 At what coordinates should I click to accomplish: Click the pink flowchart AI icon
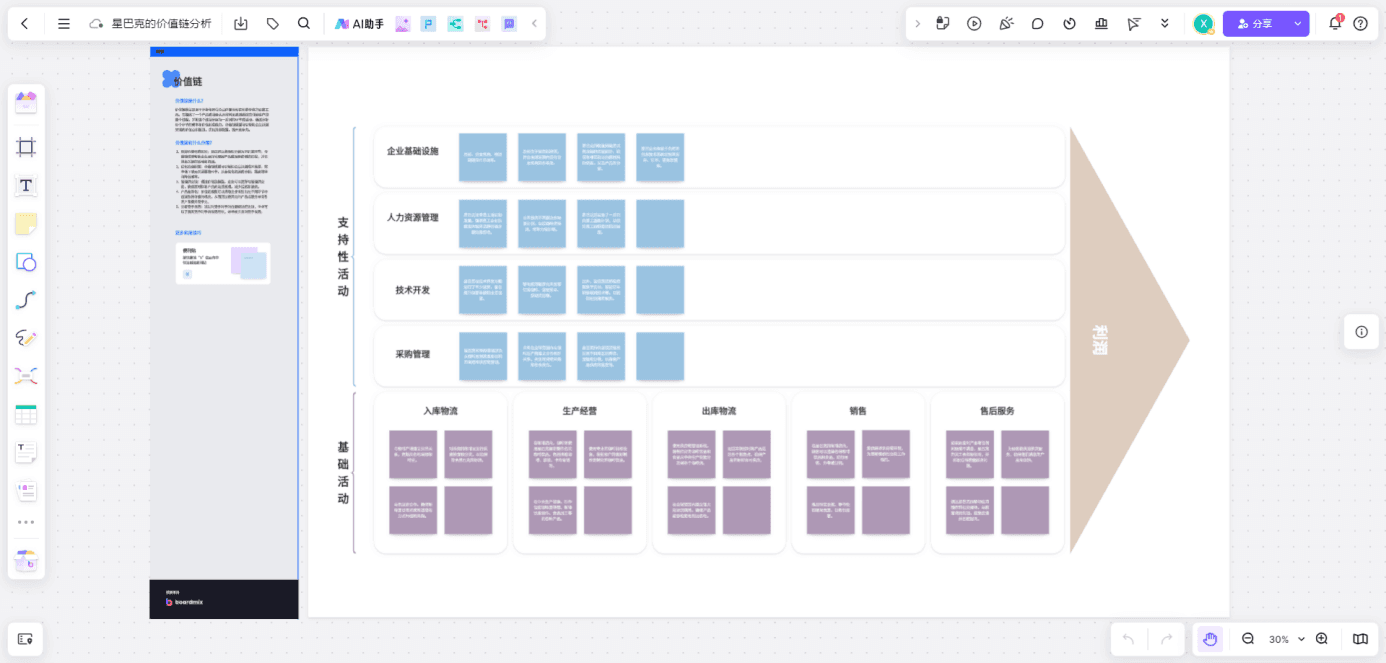click(483, 24)
